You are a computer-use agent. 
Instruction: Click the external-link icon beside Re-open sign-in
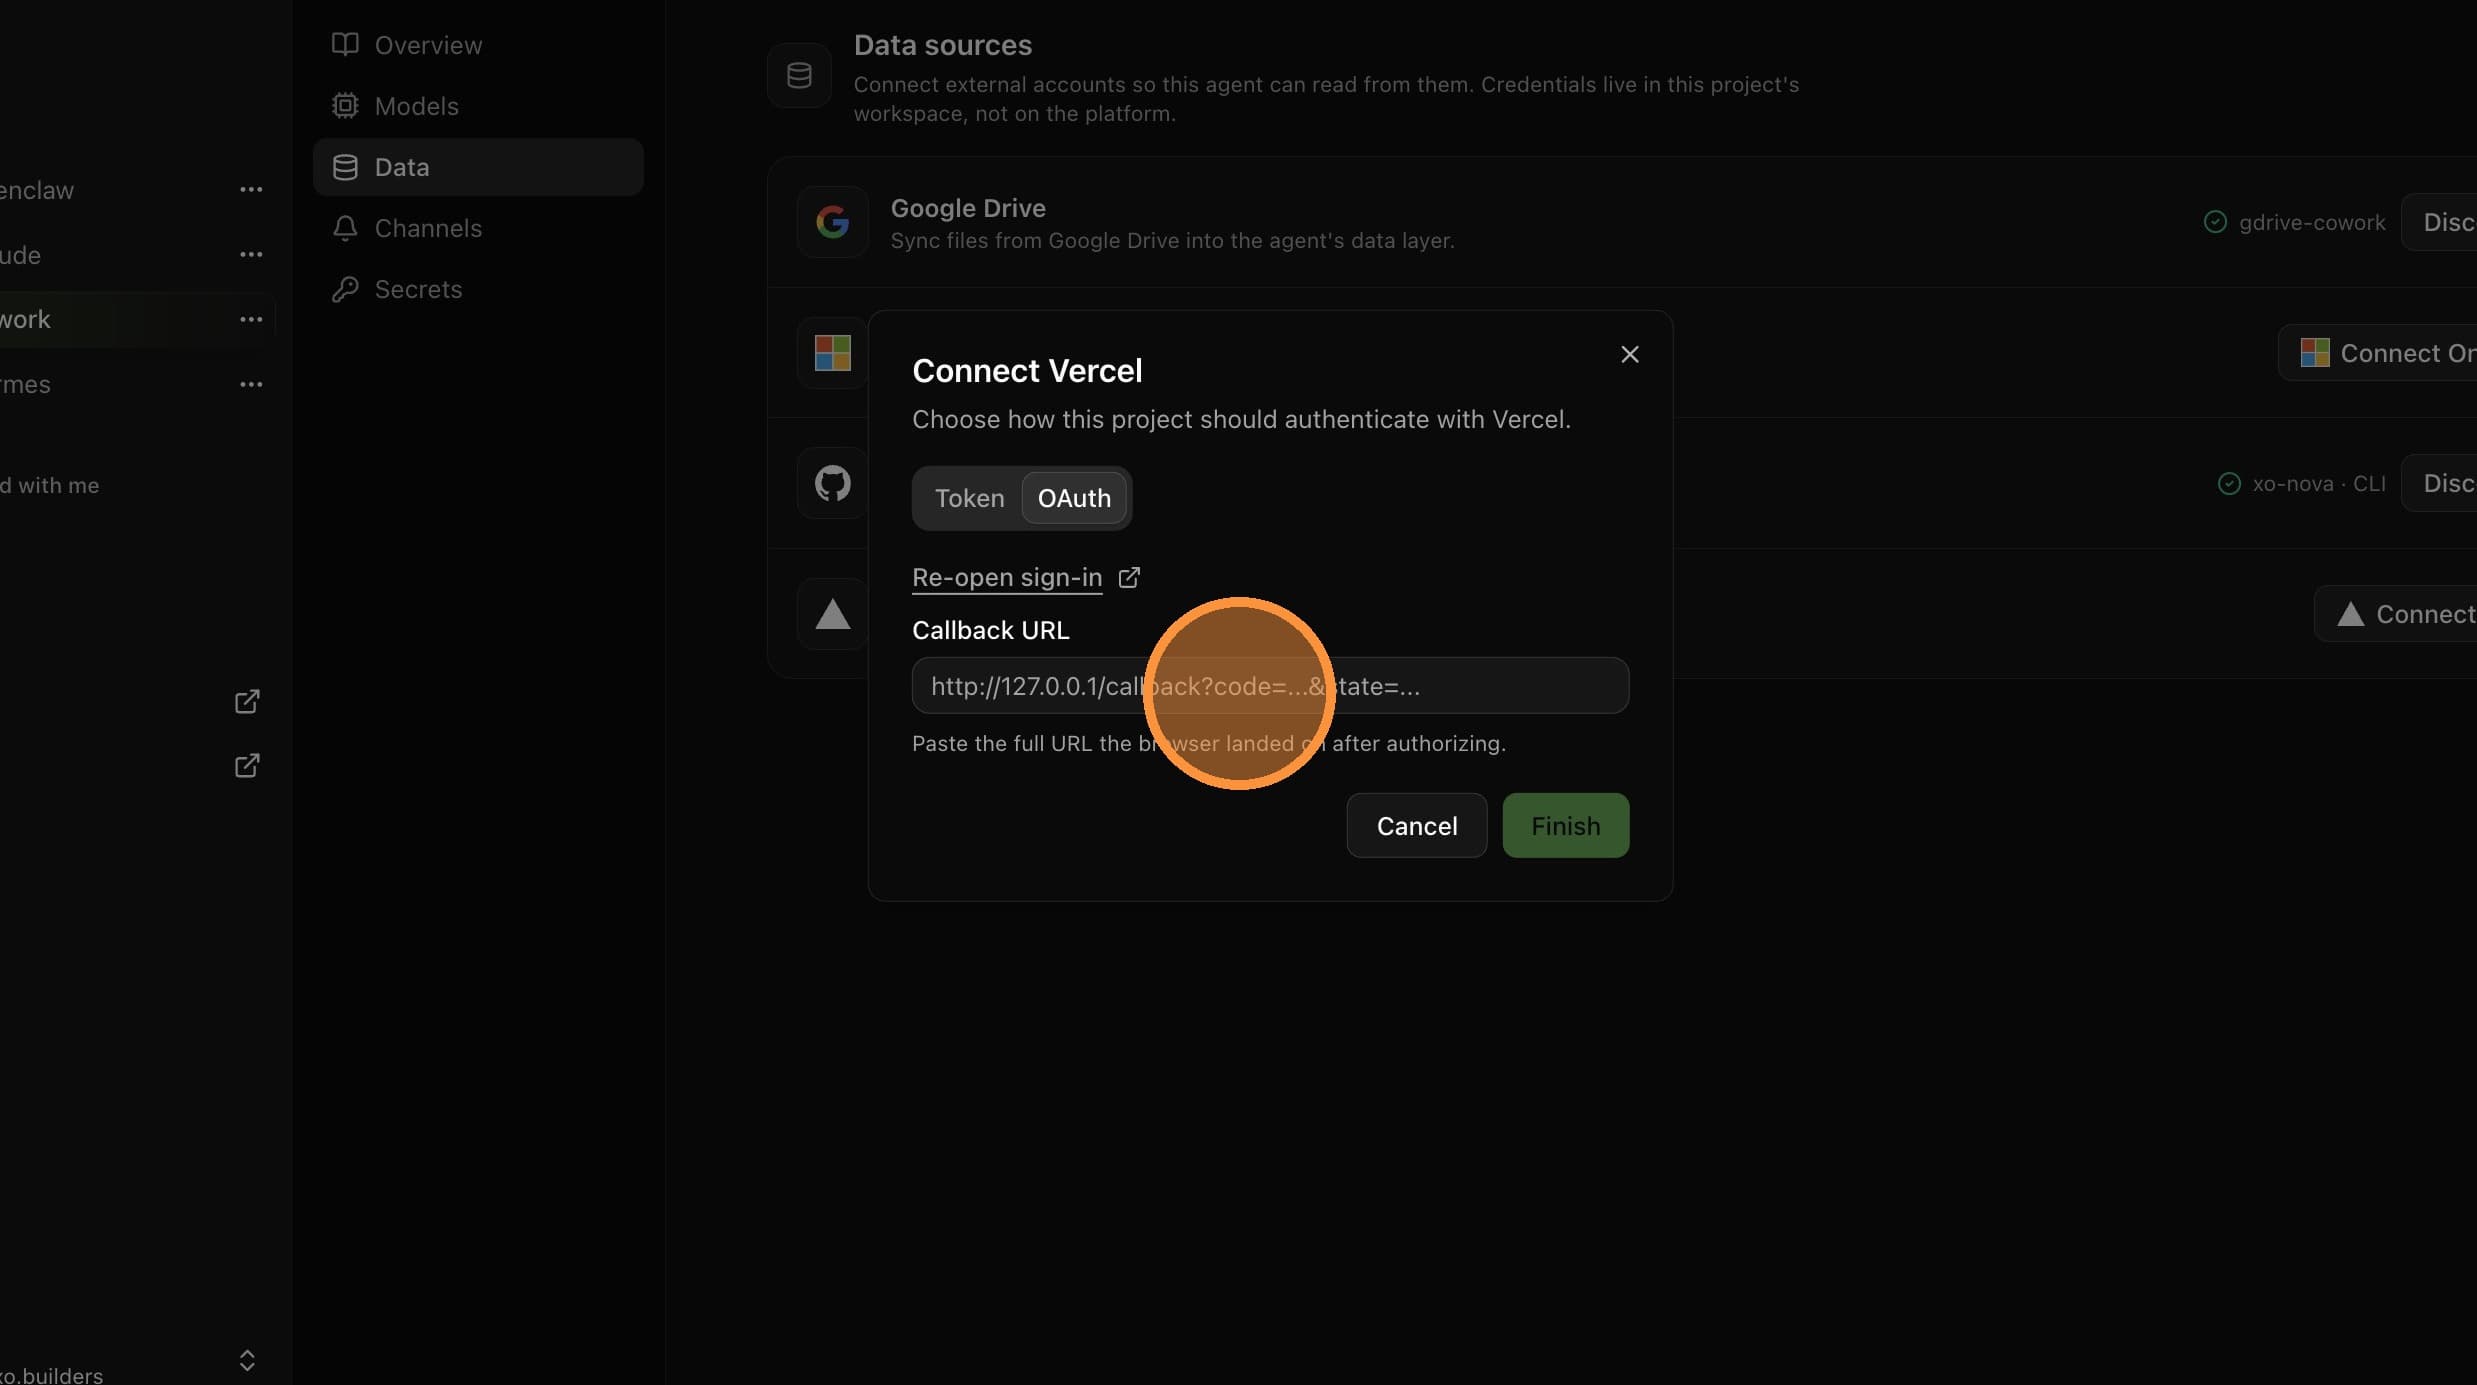click(x=1129, y=577)
